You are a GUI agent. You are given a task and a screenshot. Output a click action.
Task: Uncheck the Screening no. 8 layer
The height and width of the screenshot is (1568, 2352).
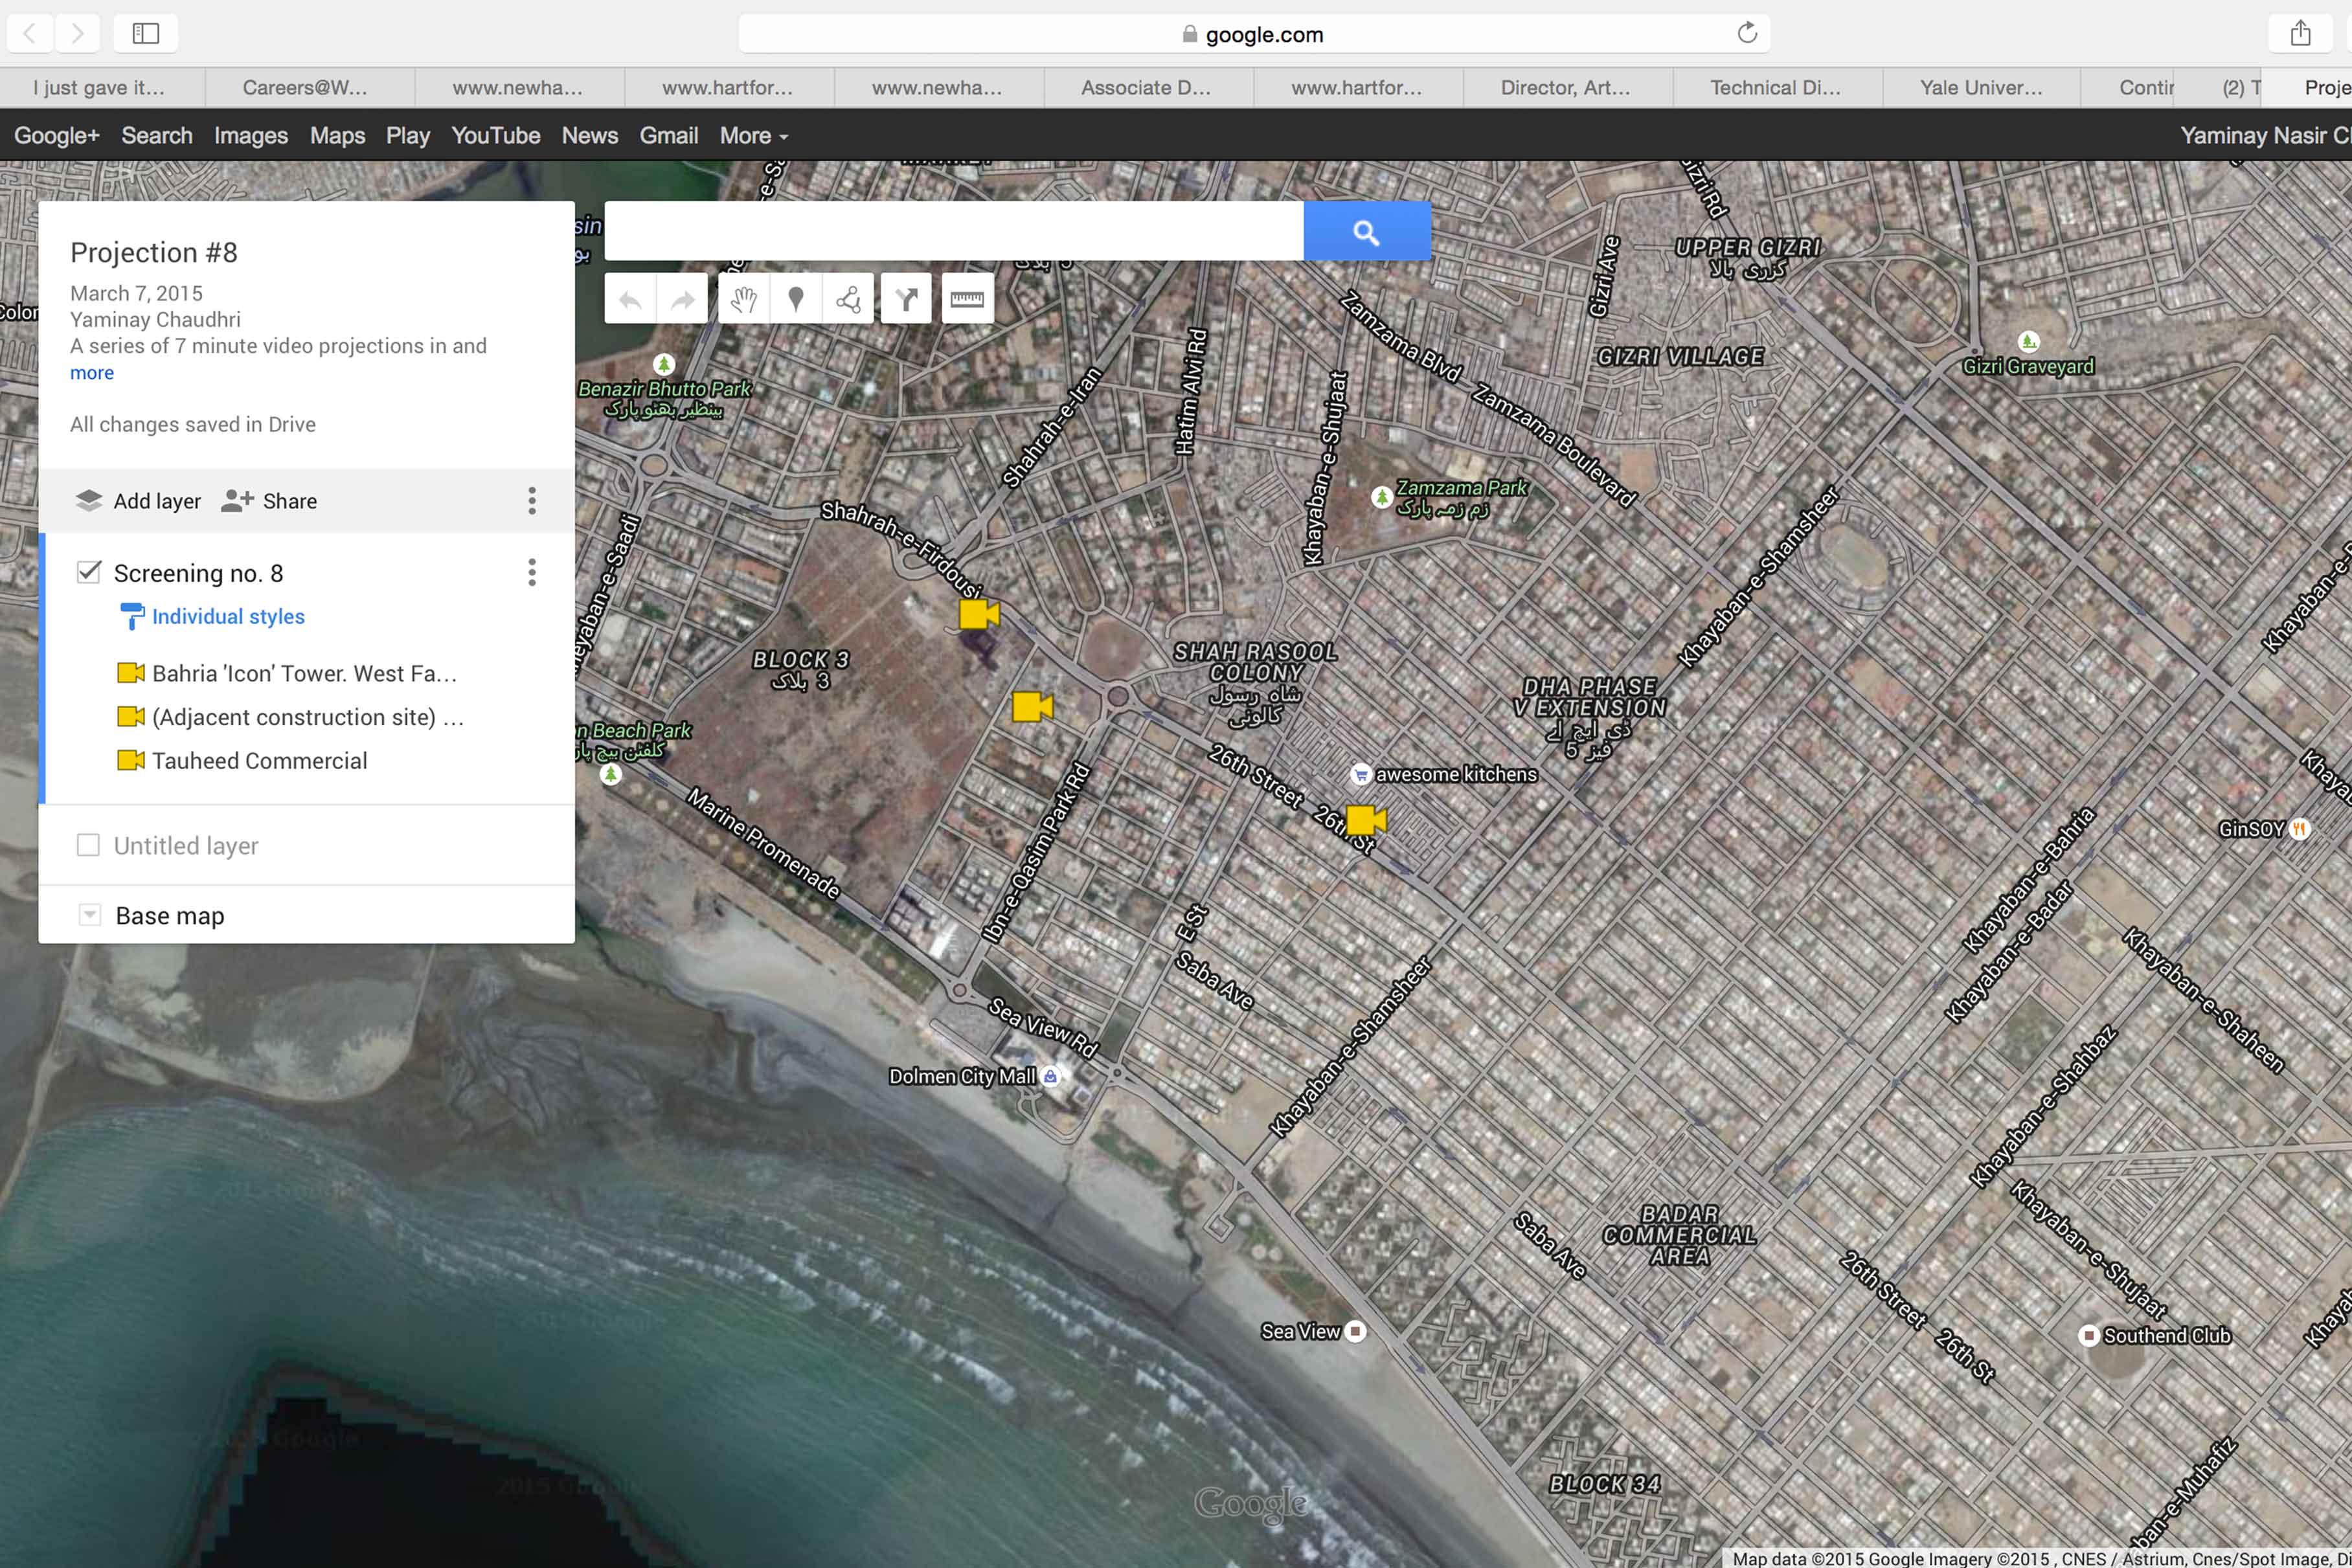(89, 572)
